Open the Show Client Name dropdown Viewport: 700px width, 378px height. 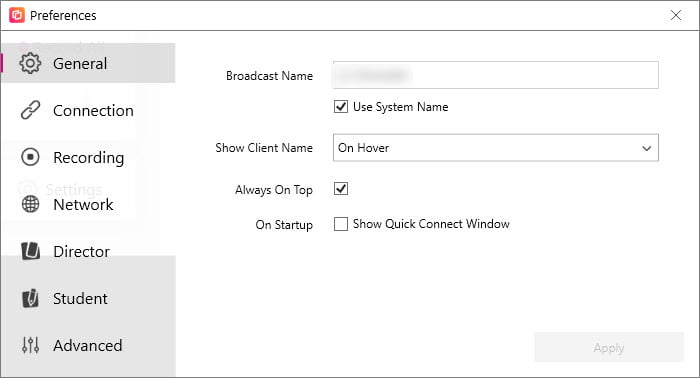[x=496, y=148]
